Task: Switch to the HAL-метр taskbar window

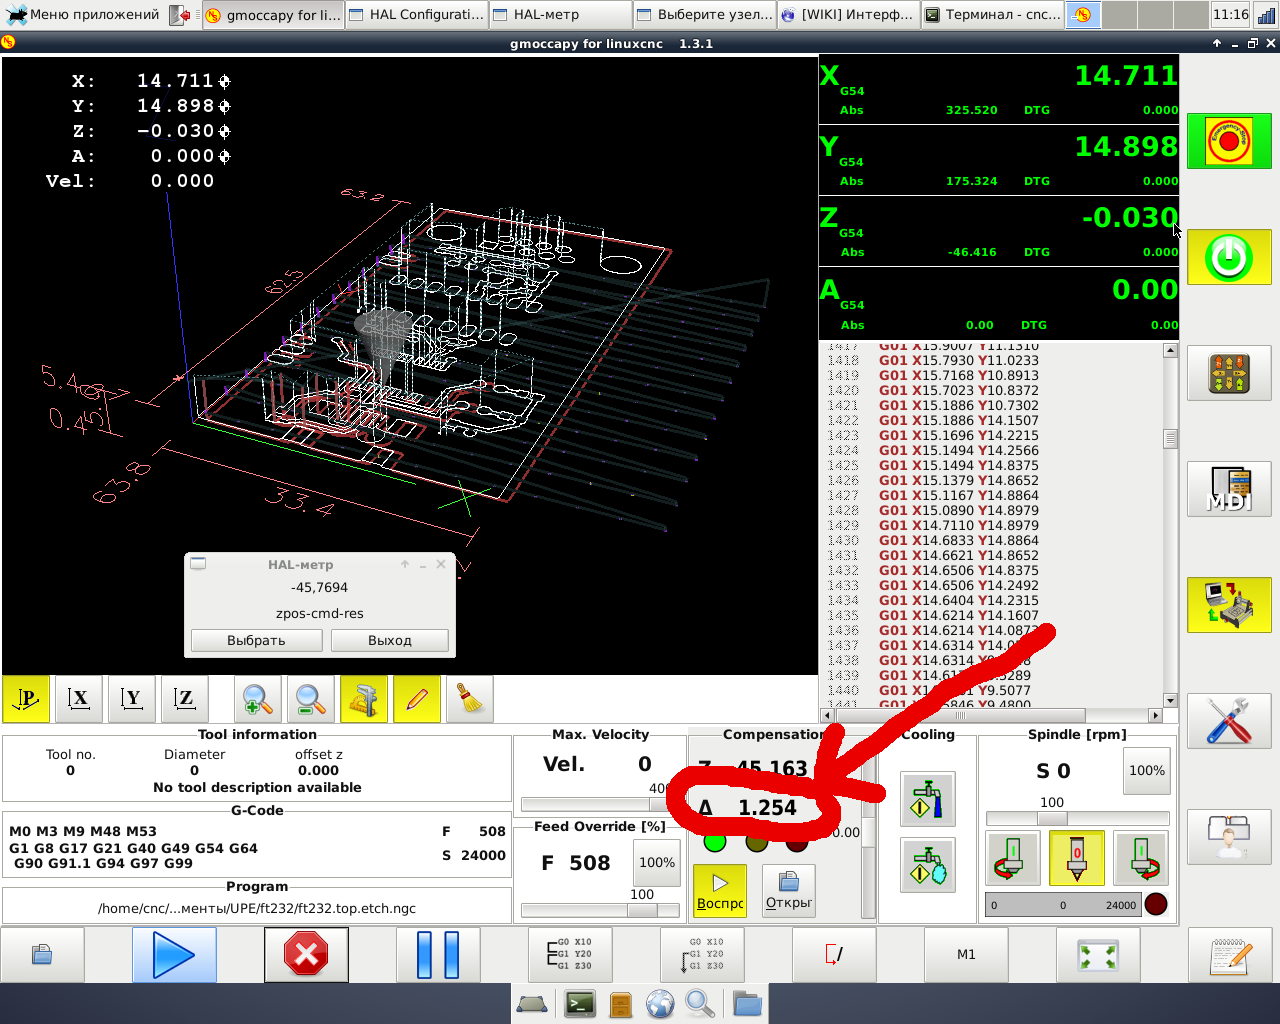Action: click(560, 15)
